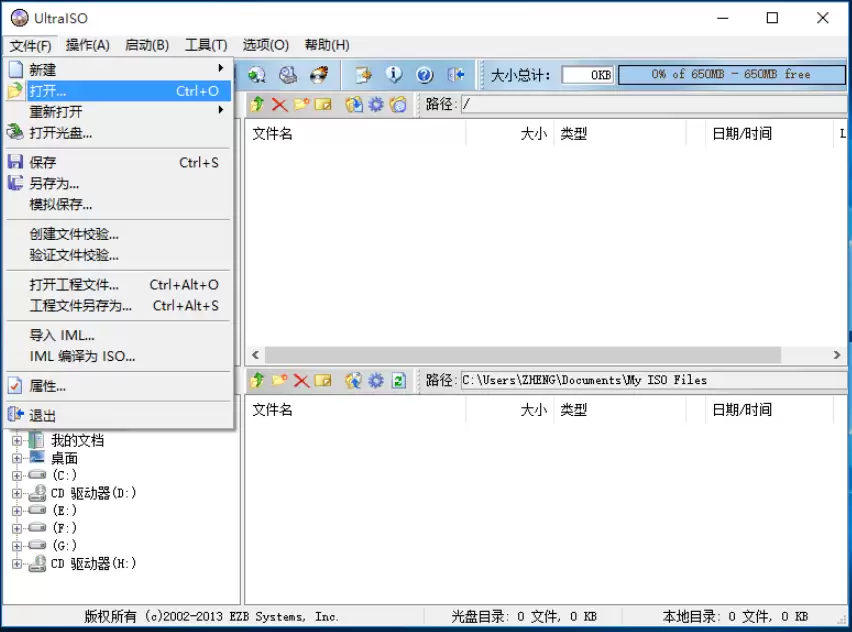Click the 650MB capacity progress bar

pos(731,74)
